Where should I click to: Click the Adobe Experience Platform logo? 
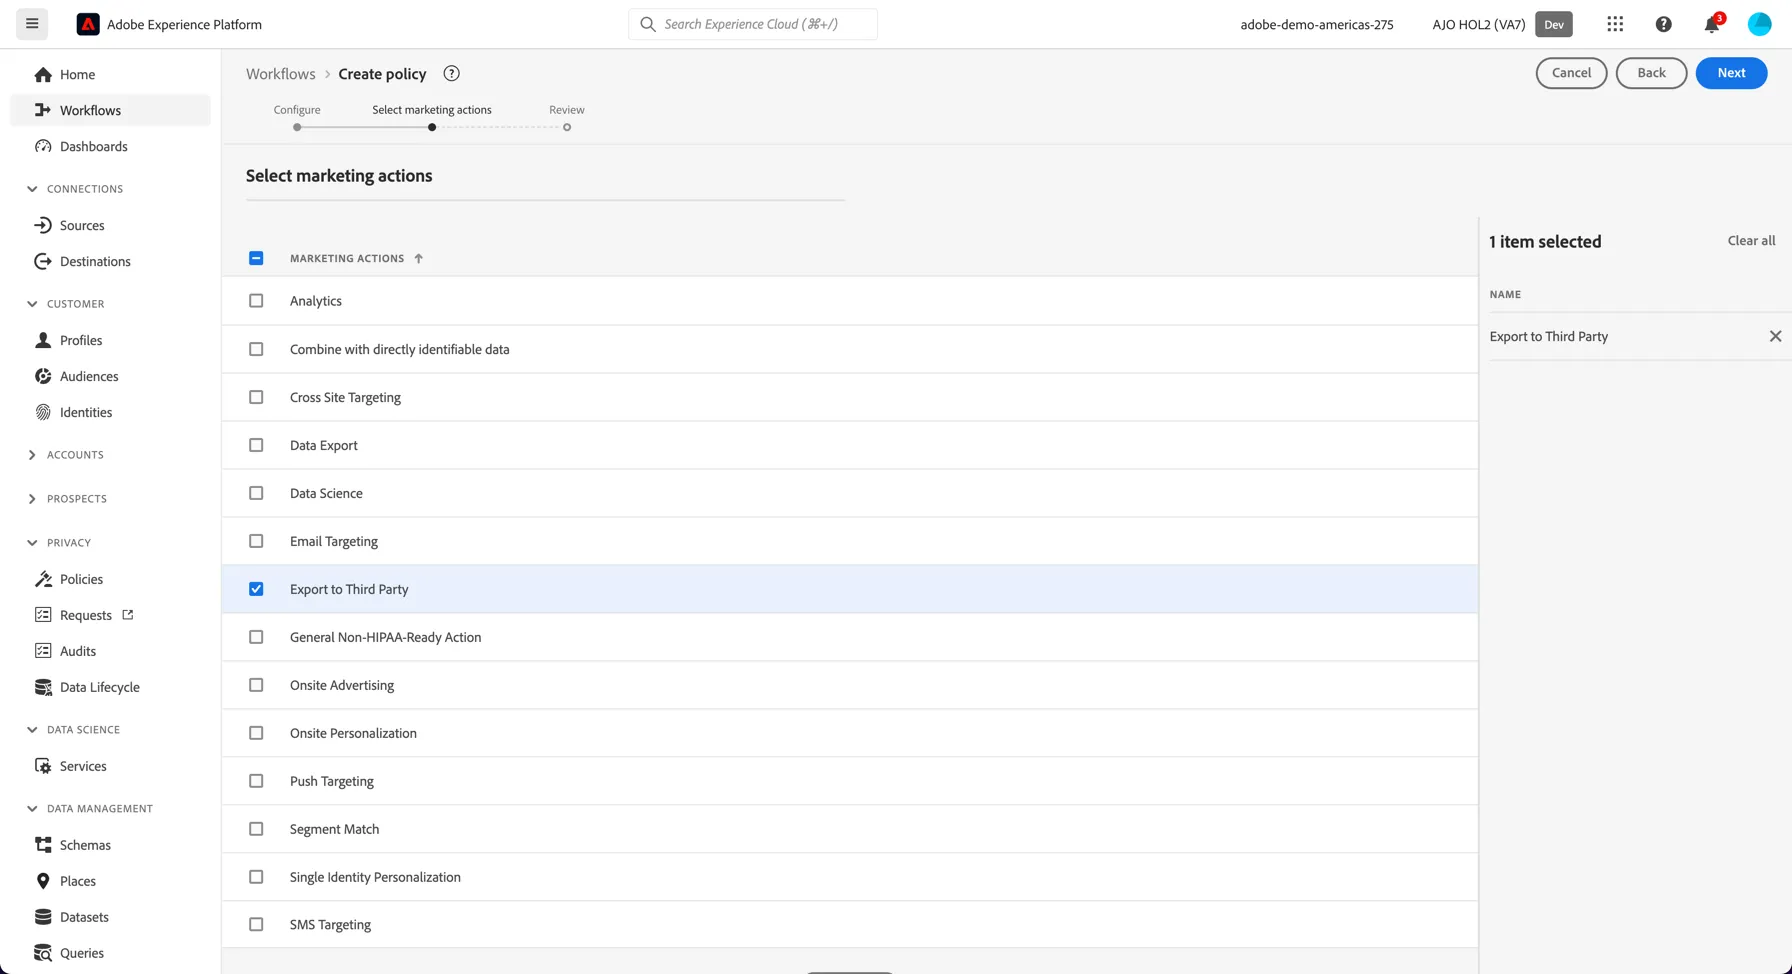point(88,24)
